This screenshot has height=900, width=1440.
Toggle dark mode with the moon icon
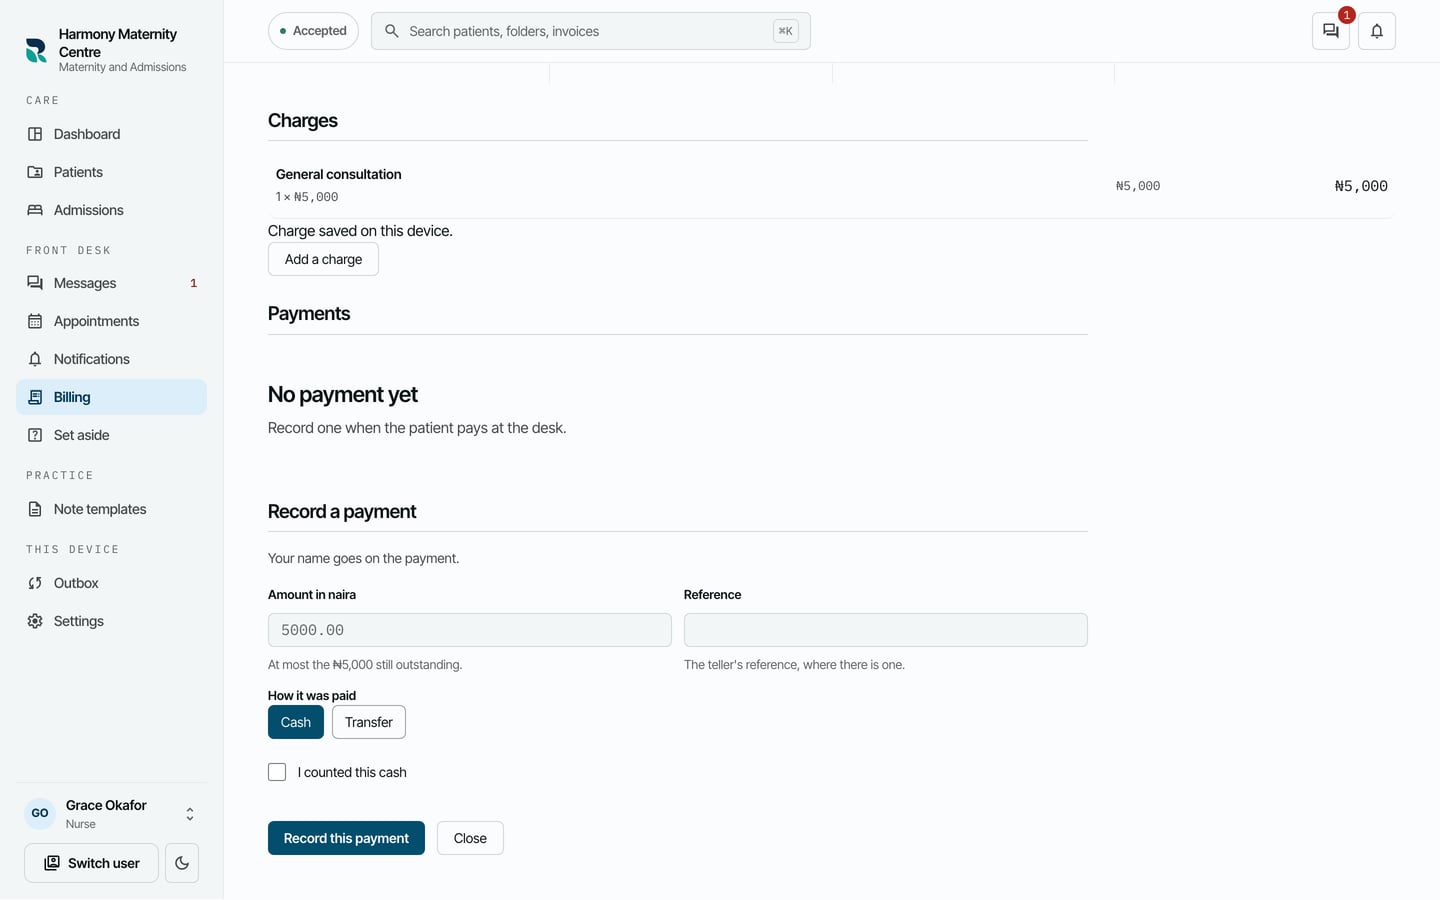pyautogui.click(x=182, y=863)
